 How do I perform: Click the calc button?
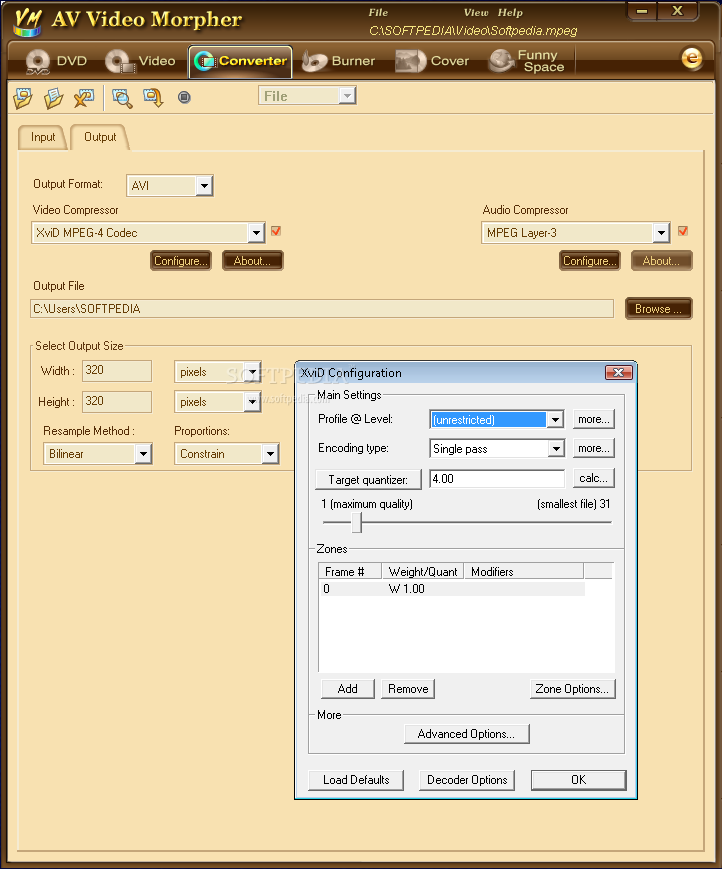593,478
